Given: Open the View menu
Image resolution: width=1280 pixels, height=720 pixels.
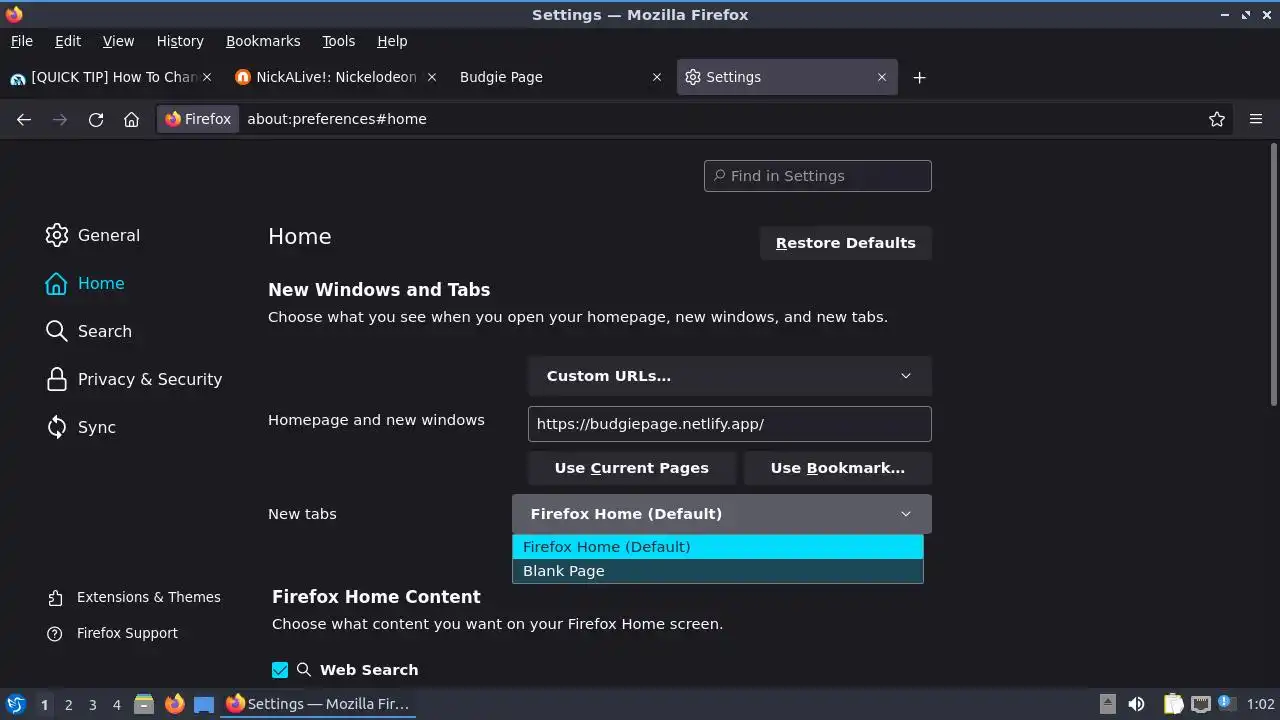Looking at the screenshot, I should [118, 41].
